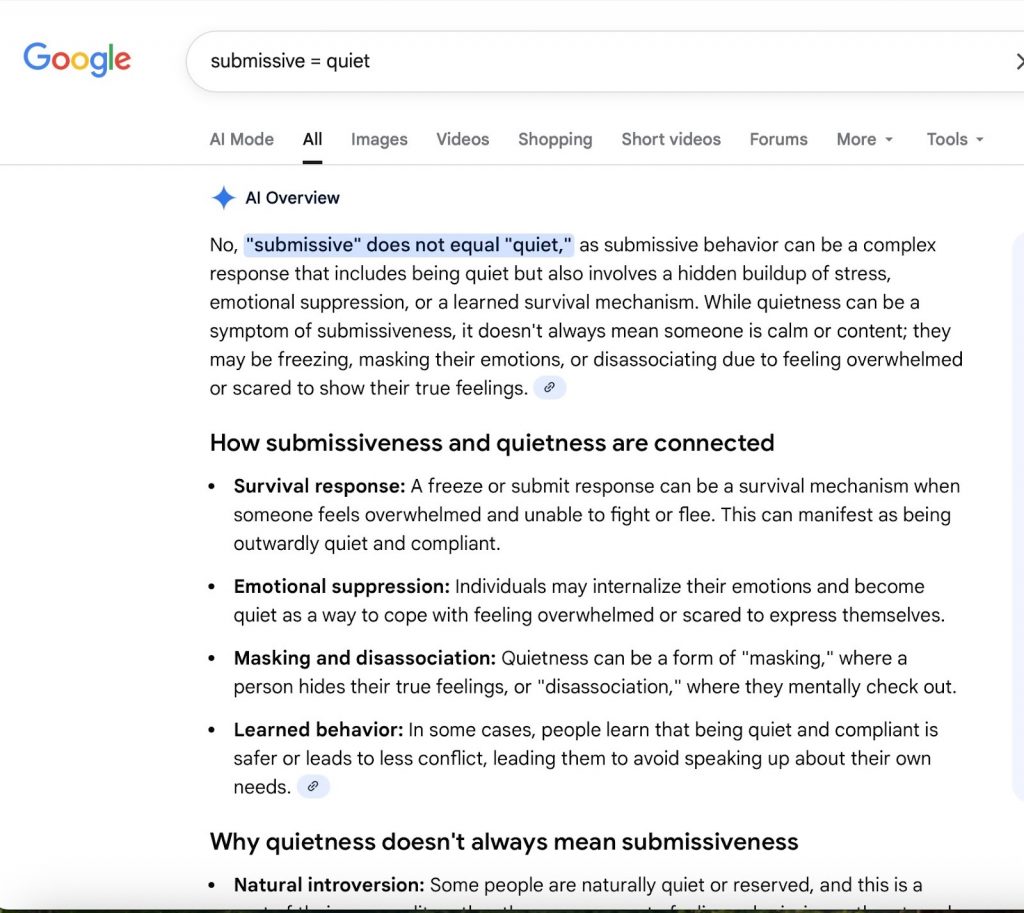Click the Google logo
The image size is (1024, 913).
[x=77, y=59]
